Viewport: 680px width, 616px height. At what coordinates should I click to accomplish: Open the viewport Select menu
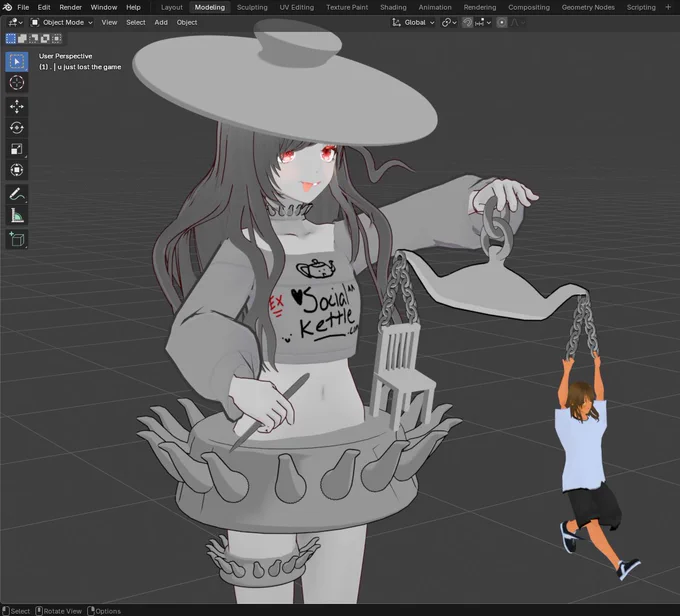[x=136, y=23]
